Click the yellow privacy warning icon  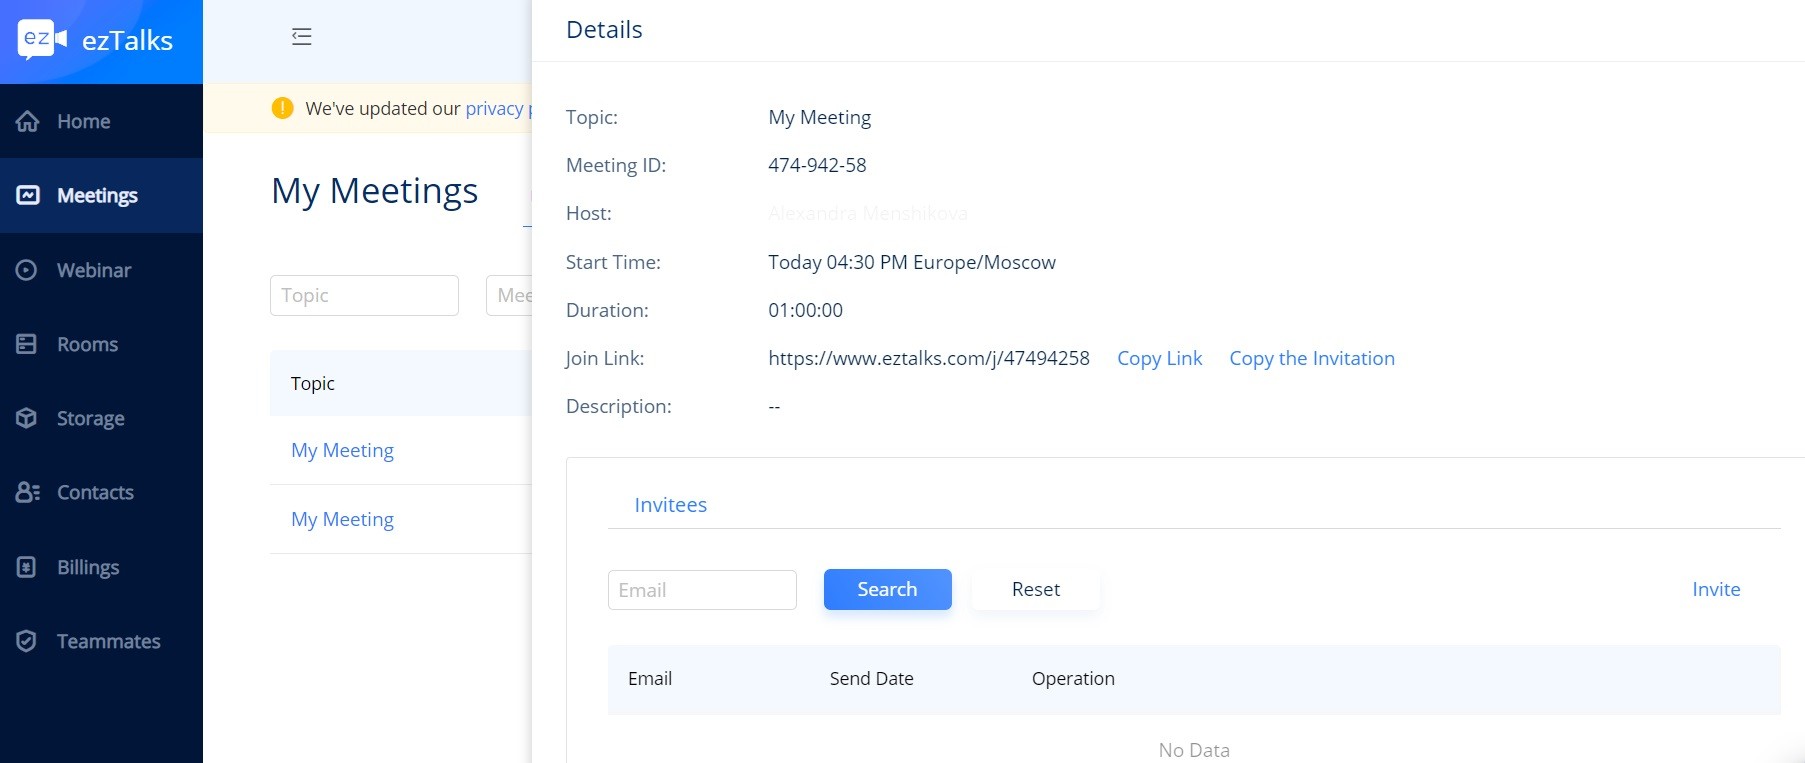[x=283, y=108]
